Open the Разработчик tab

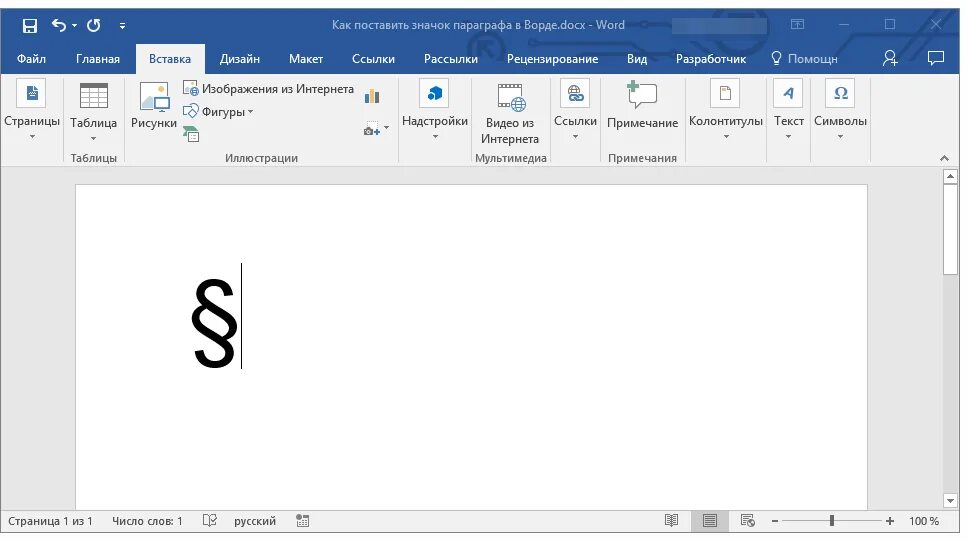pos(711,59)
